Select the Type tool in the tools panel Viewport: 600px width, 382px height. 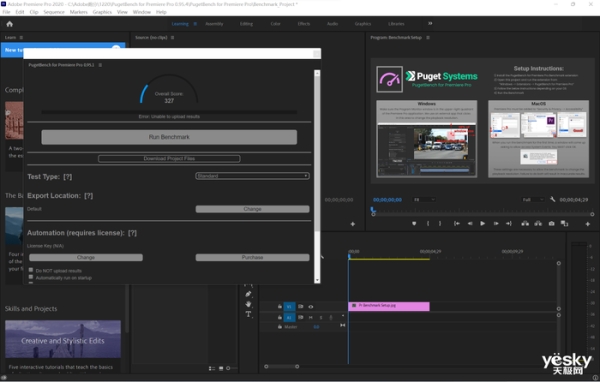coord(248,314)
